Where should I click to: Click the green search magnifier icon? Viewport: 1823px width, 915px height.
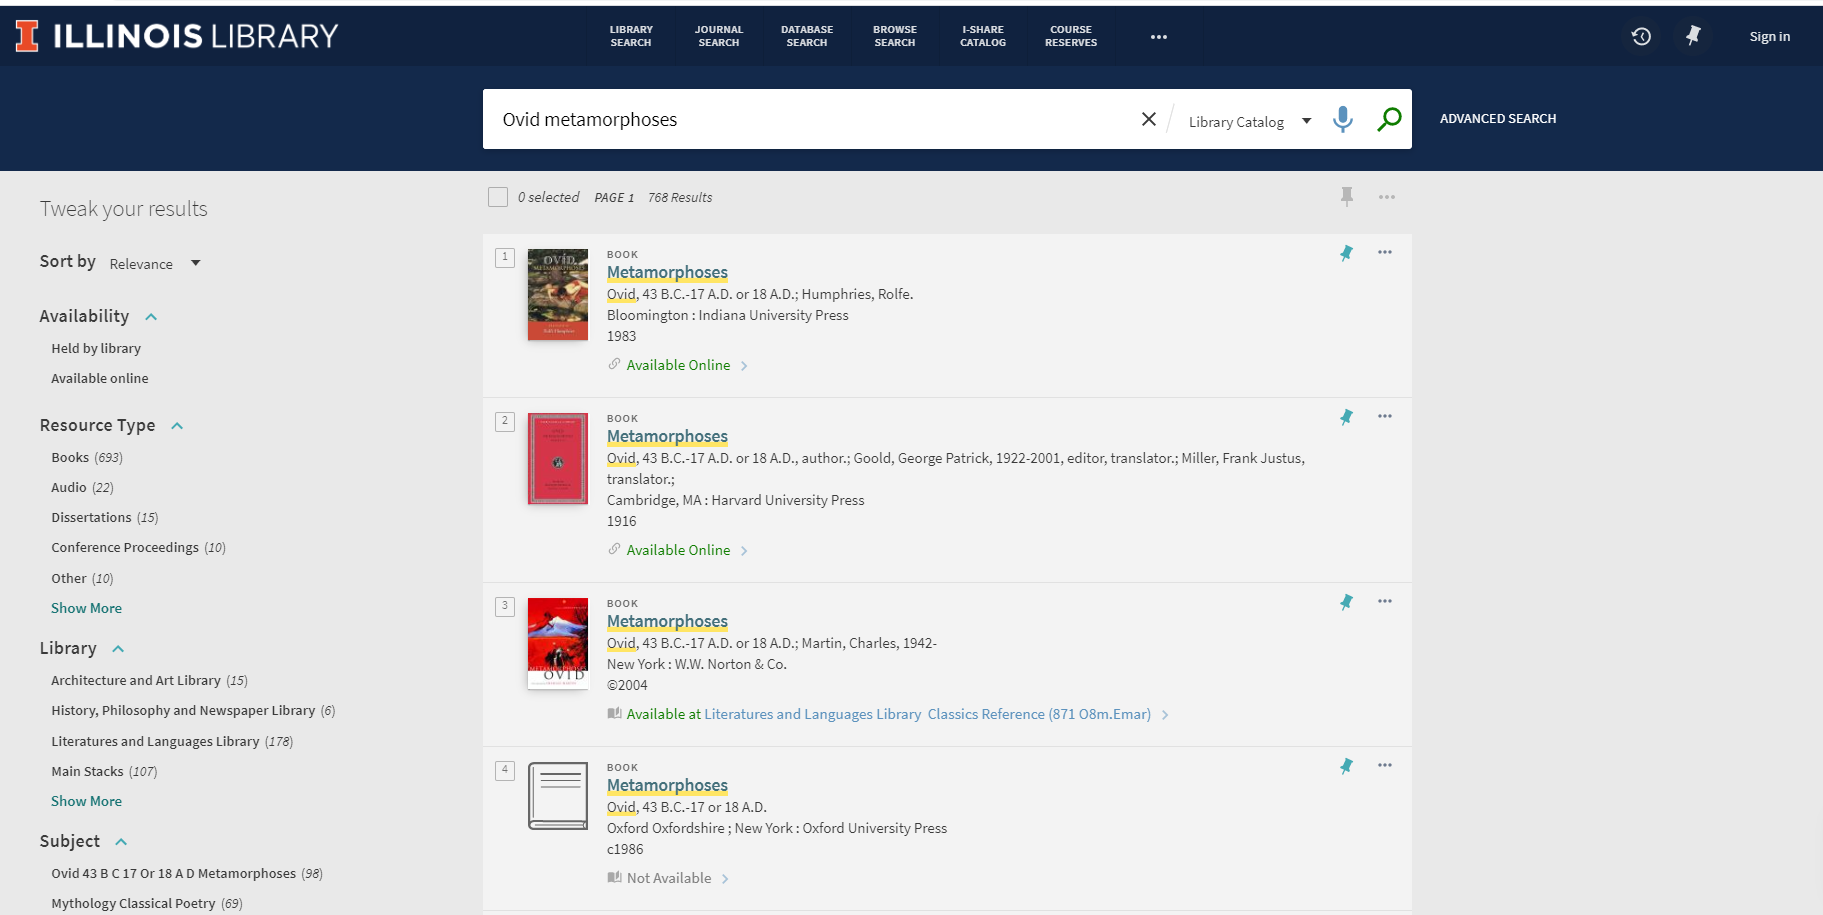pyautogui.click(x=1388, y=119)
